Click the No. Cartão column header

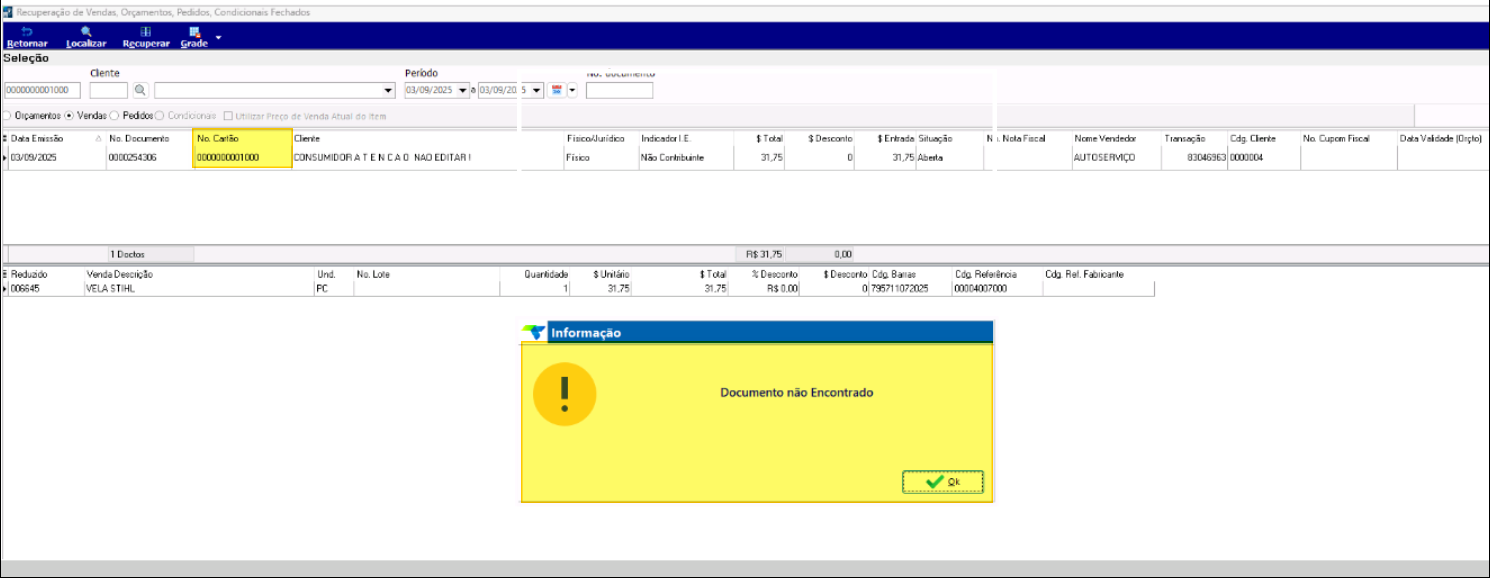(242, 138)
